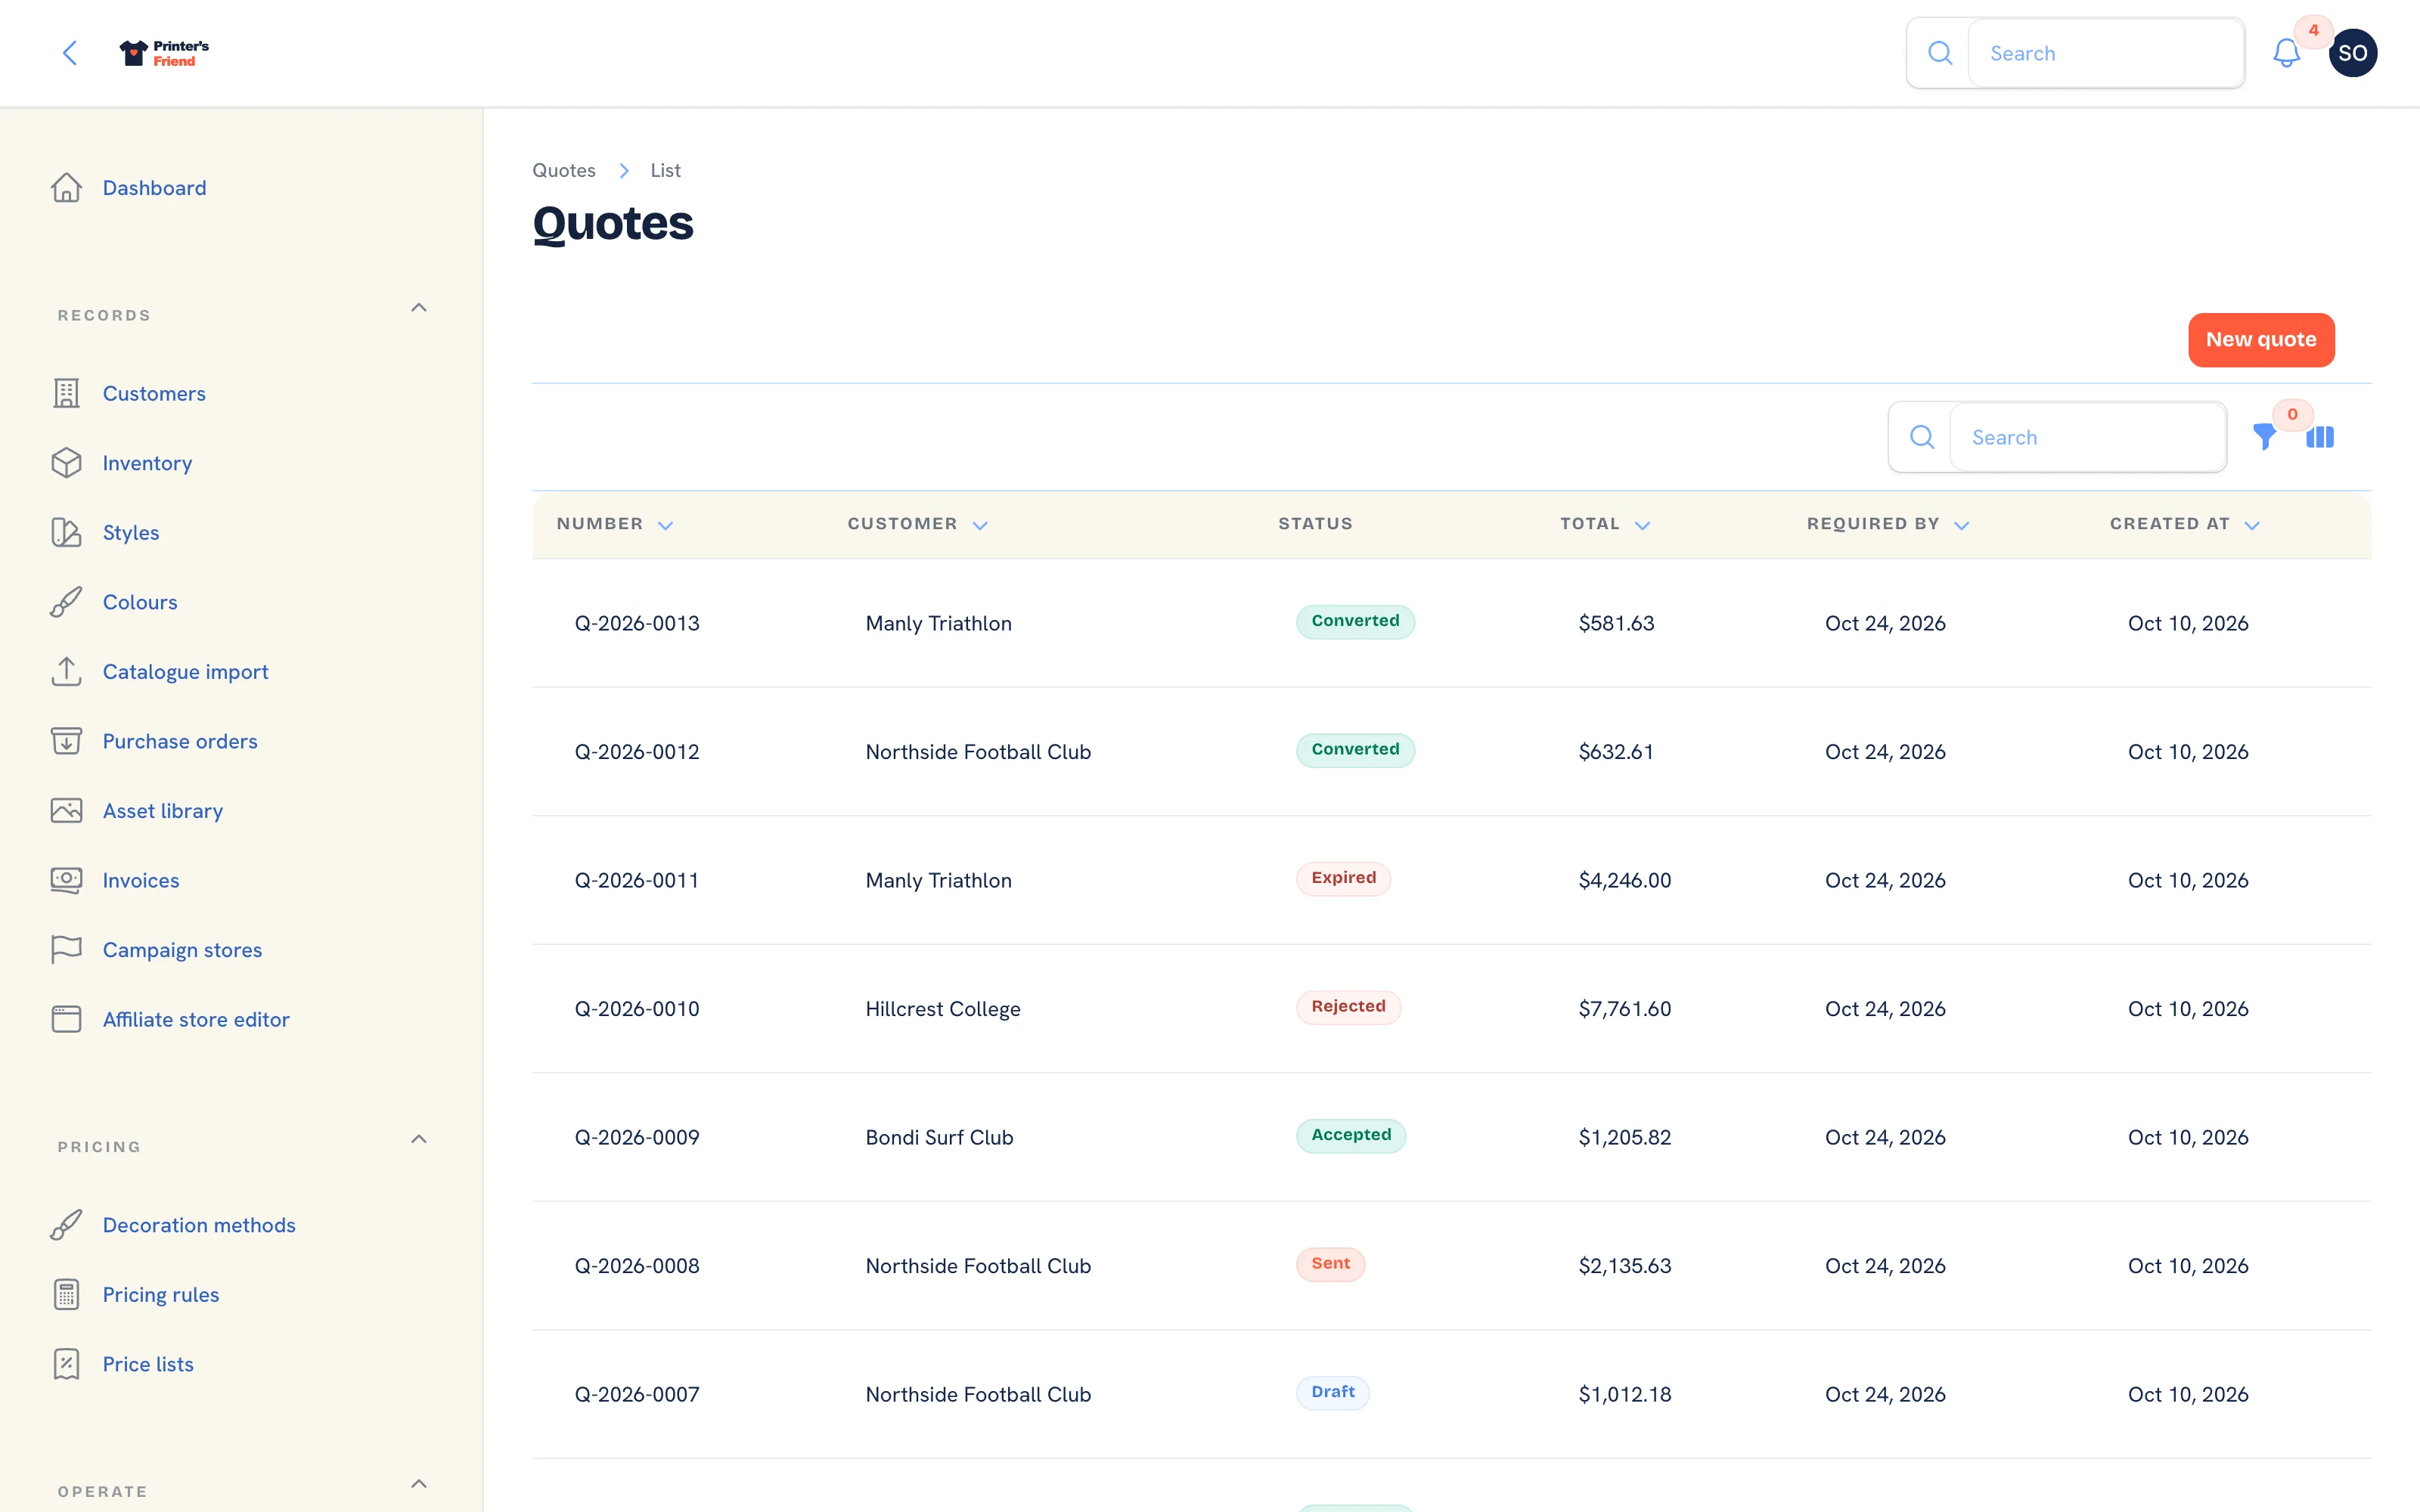Image resolution: width=2420 pixels, height=1512 pixels.
Task: Click the Campaign stores flag icon
Action: [66, 949]
